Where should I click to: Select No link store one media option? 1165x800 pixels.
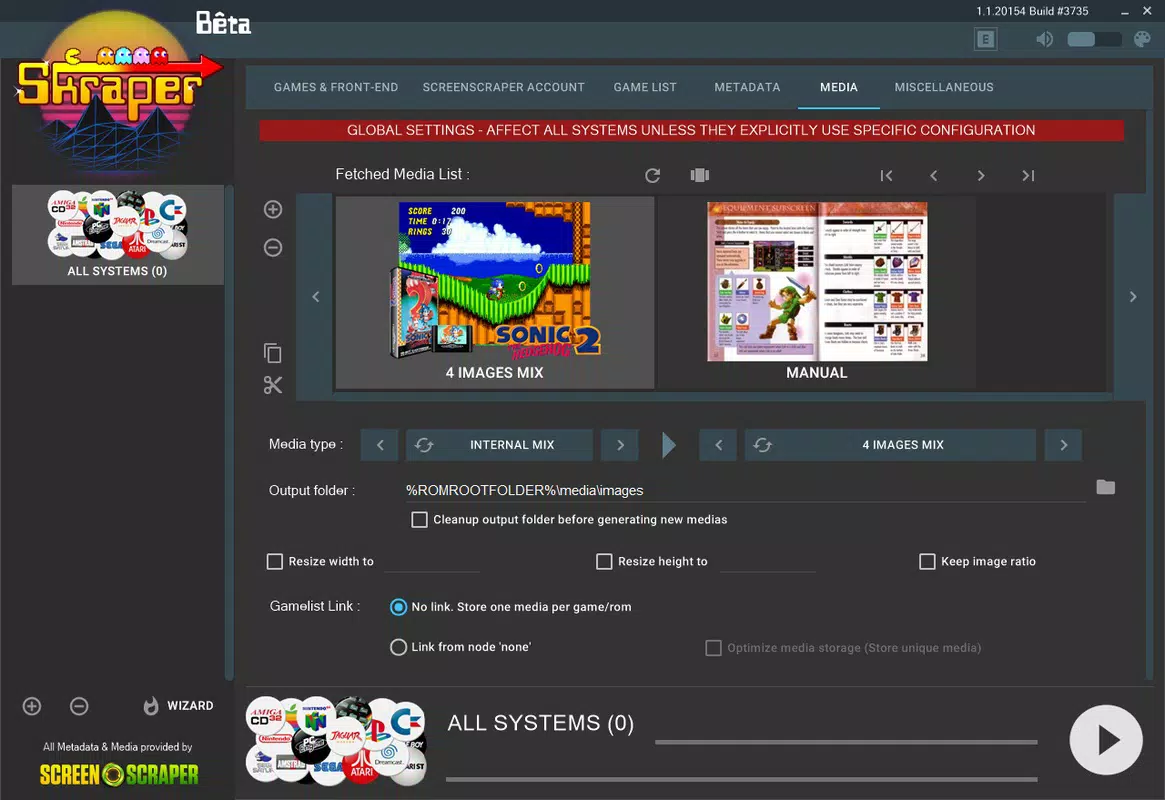(x=398, y=607)
